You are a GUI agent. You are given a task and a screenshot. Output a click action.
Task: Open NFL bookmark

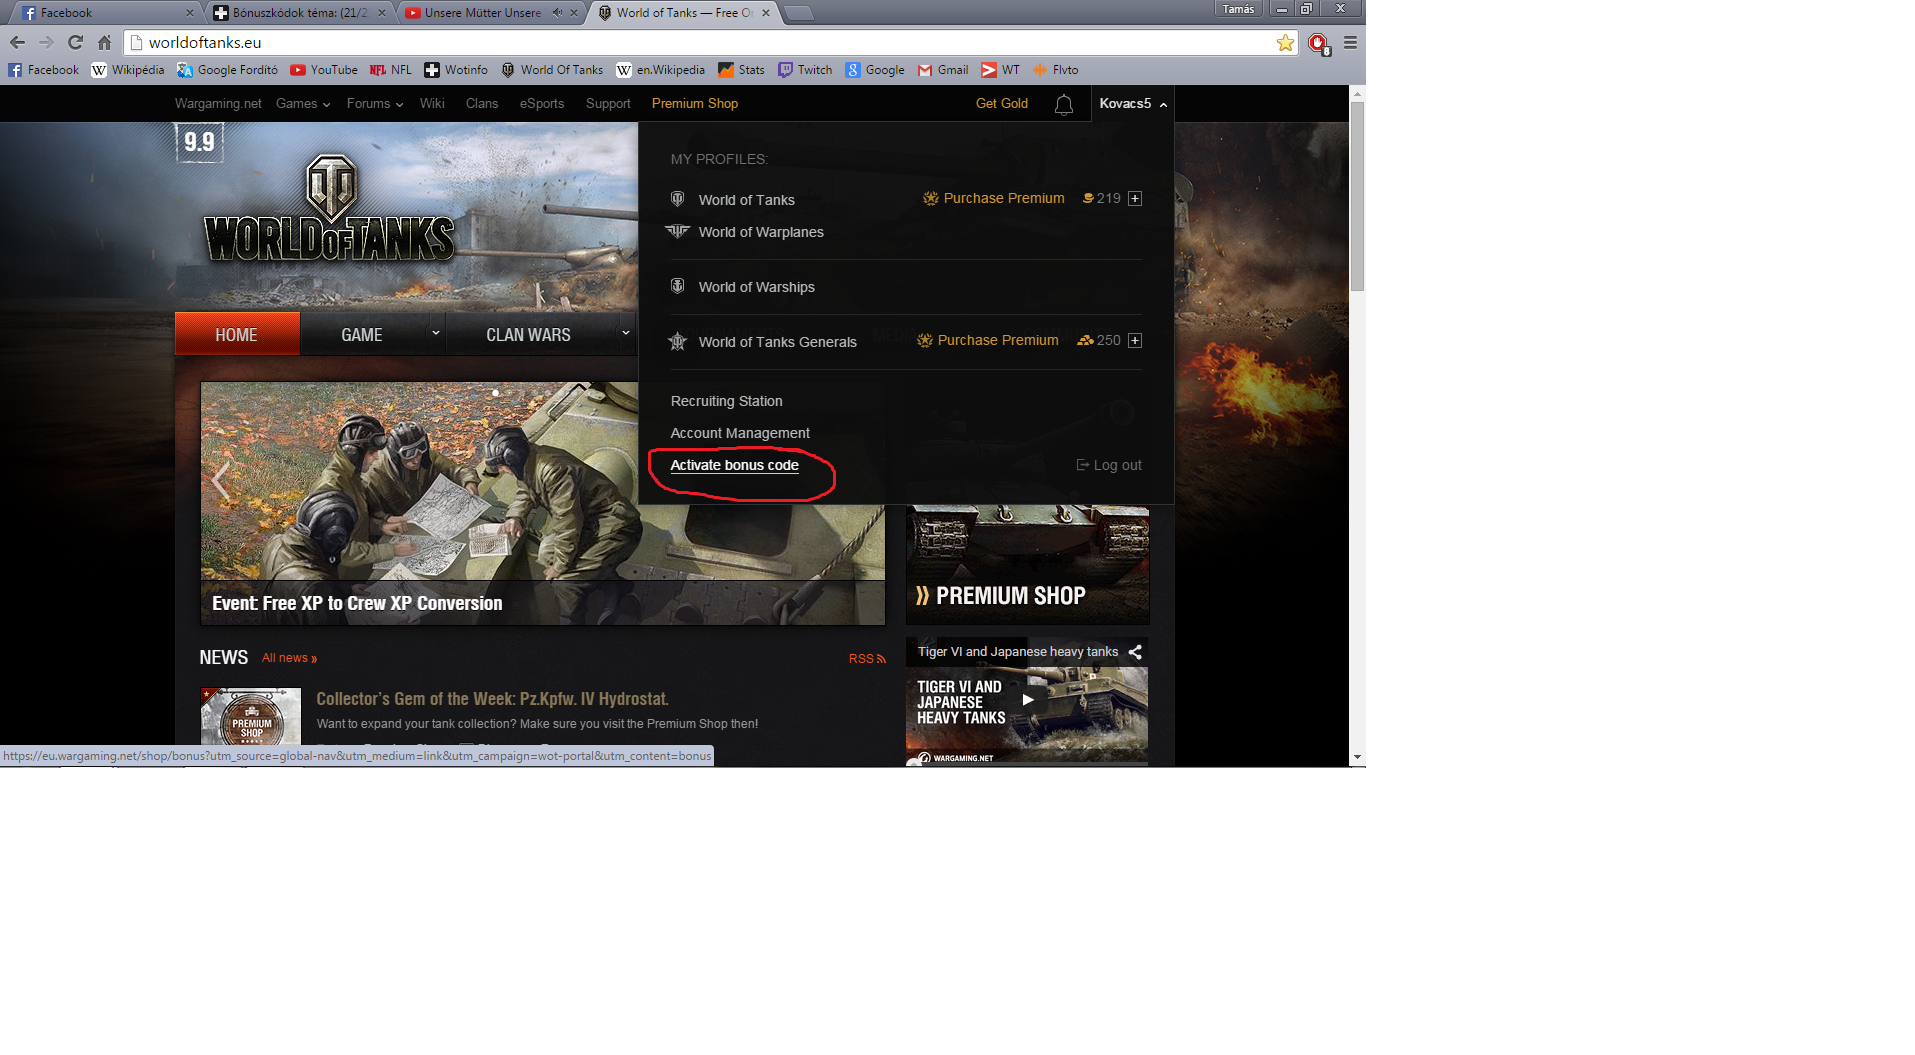(391, 70)
